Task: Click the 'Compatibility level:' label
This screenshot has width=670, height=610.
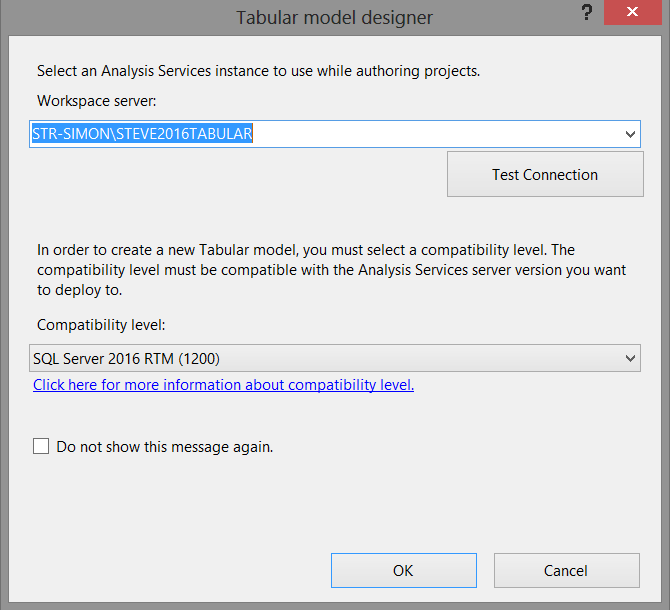Action: (100, 325)
